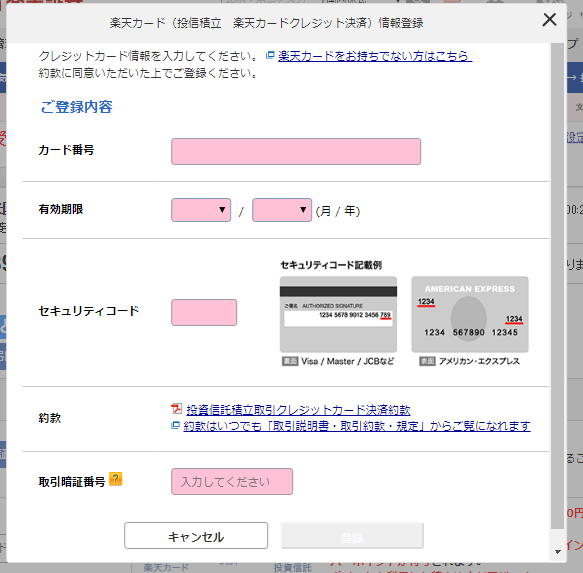583x573 pixels.
Task: Click external-link icon before 楽天カードをお持ちでない方
Action: click(270, 55)
